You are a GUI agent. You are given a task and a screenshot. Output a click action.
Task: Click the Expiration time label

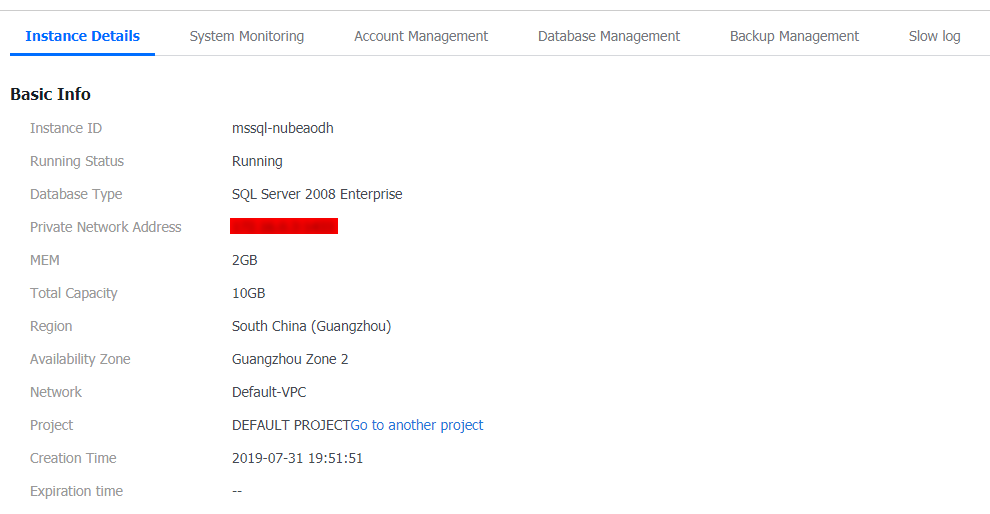76,491
